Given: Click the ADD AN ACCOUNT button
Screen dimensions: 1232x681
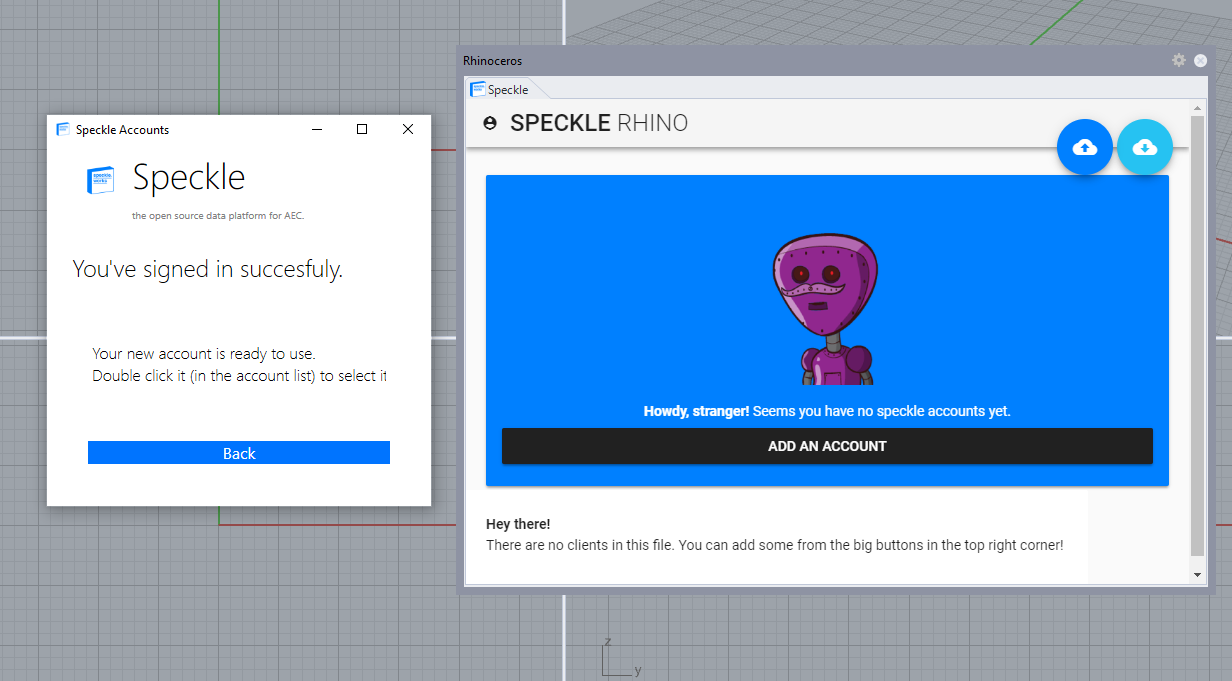Looking at the screenshot, I should tap(827, 446).
